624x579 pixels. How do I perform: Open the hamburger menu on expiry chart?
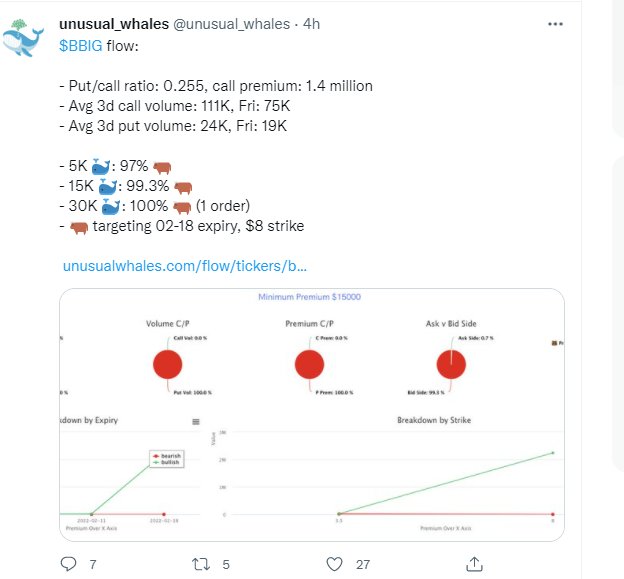[x=196, y=422]
